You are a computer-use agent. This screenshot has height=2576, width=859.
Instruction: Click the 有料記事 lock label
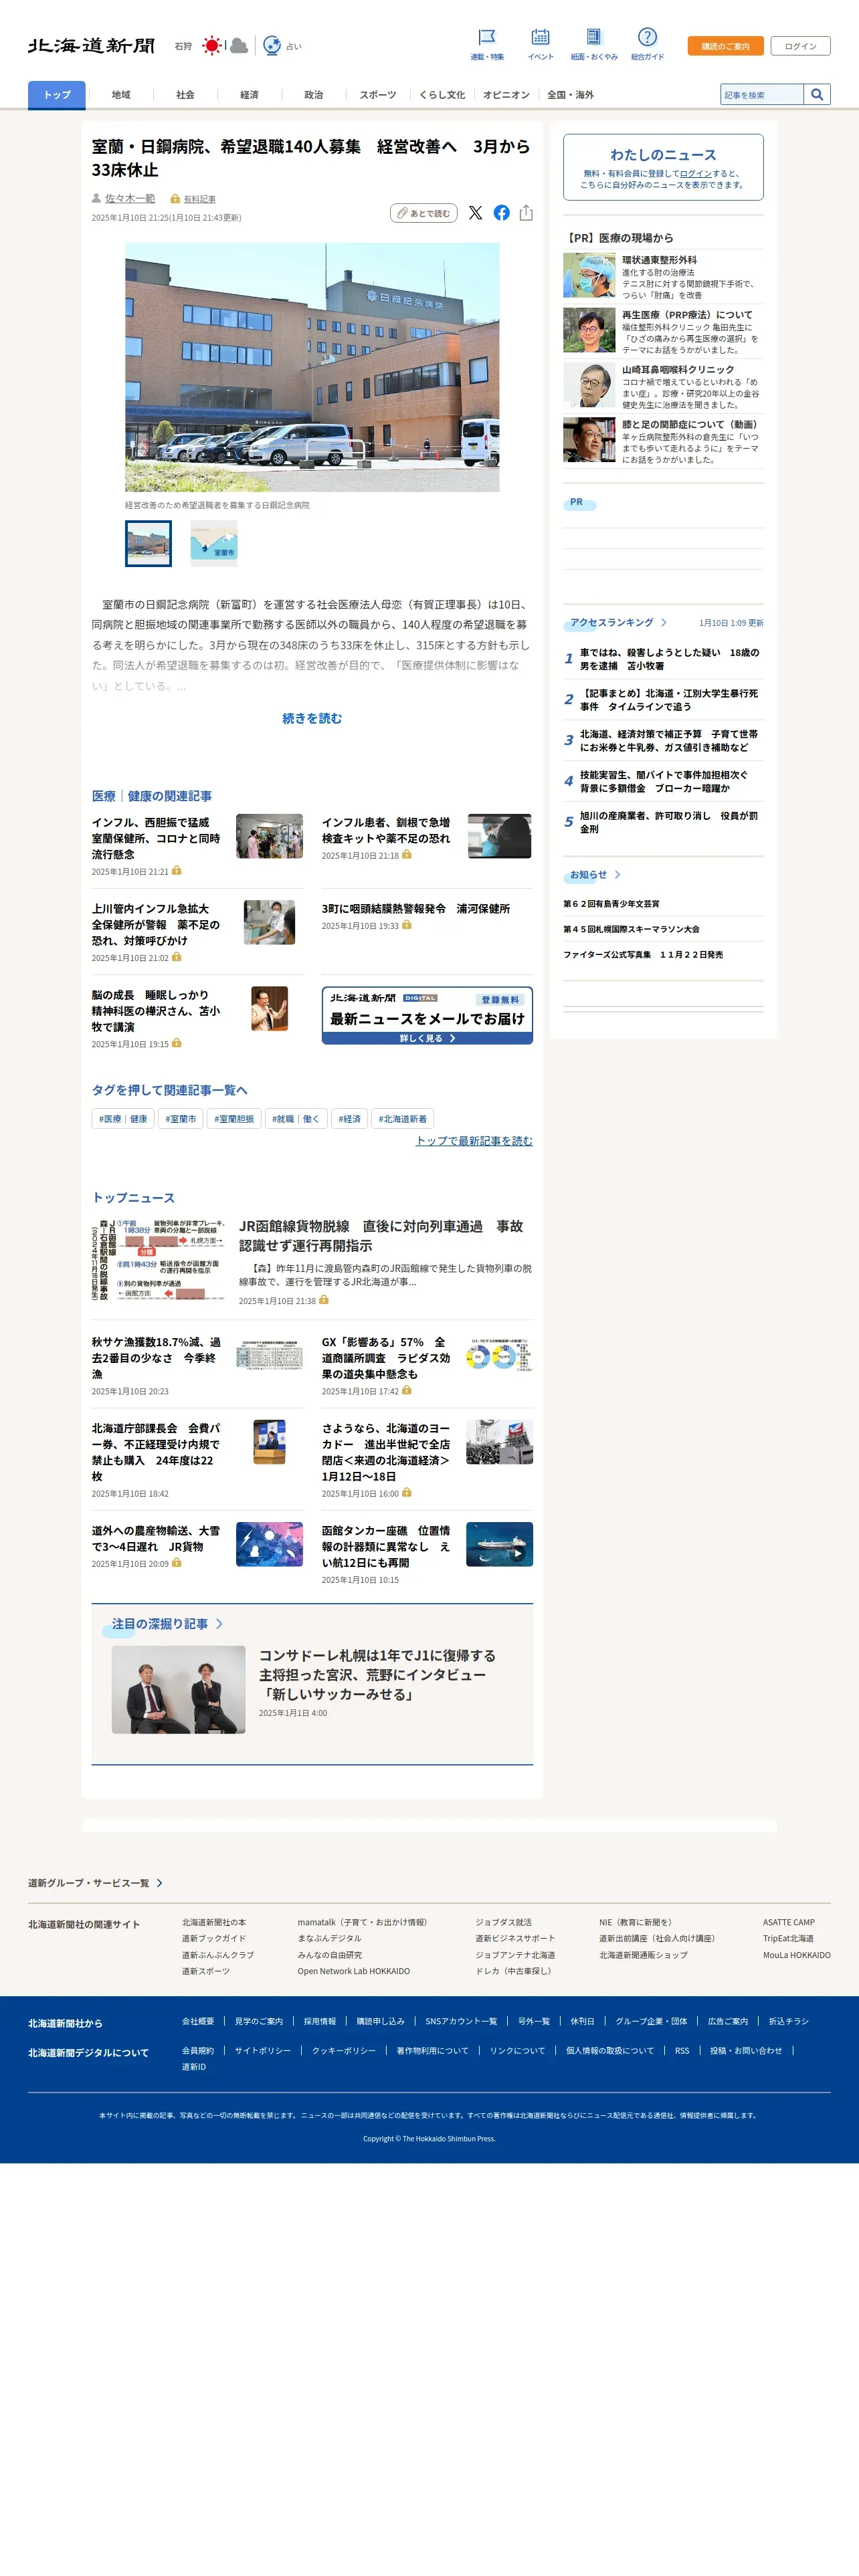[x=193, y=199]
